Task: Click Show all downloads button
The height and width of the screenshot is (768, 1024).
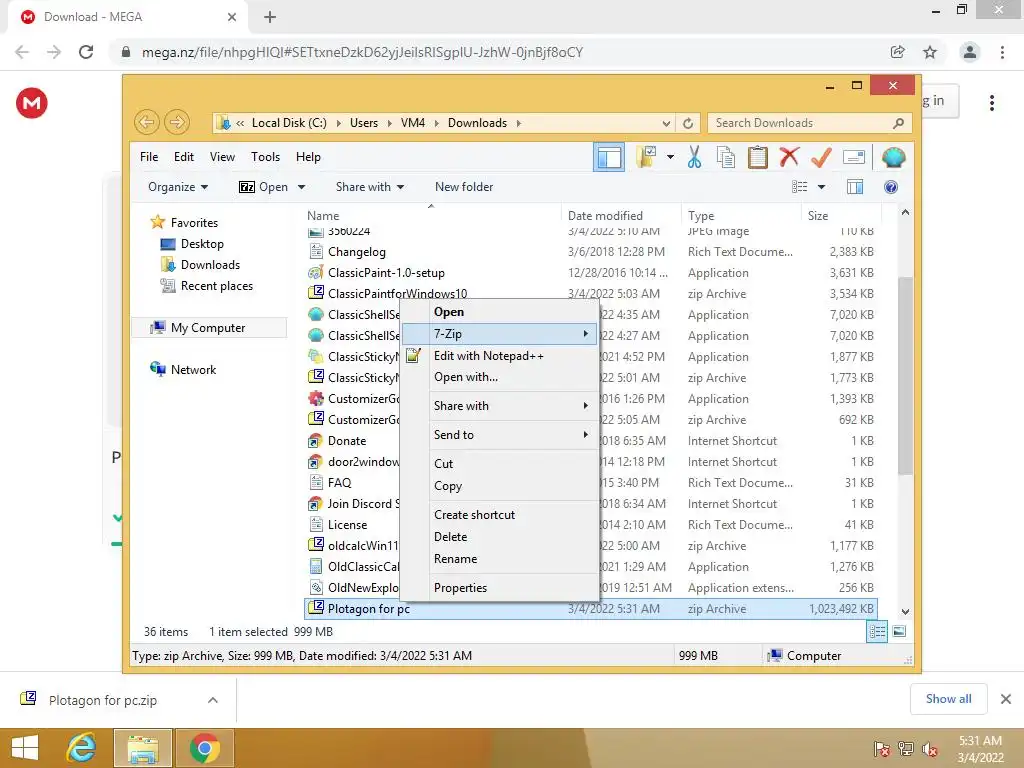Action: (948, 699)
